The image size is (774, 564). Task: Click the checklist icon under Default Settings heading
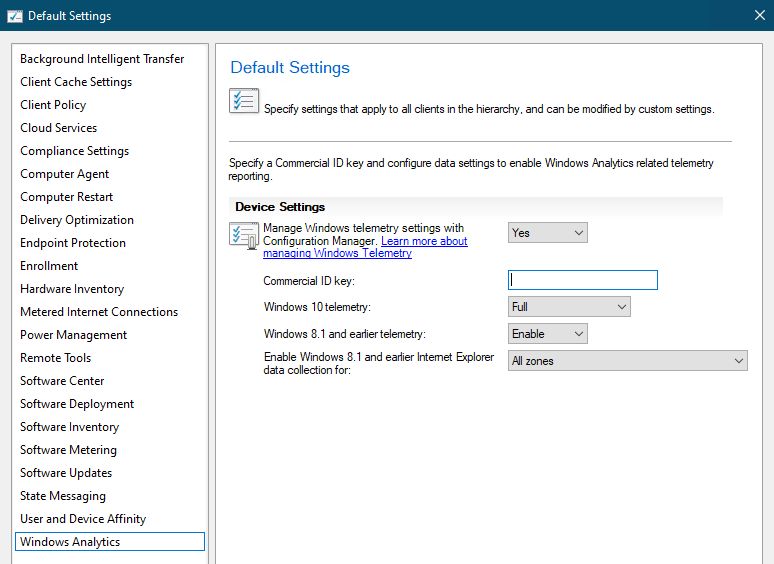(244, 101)
